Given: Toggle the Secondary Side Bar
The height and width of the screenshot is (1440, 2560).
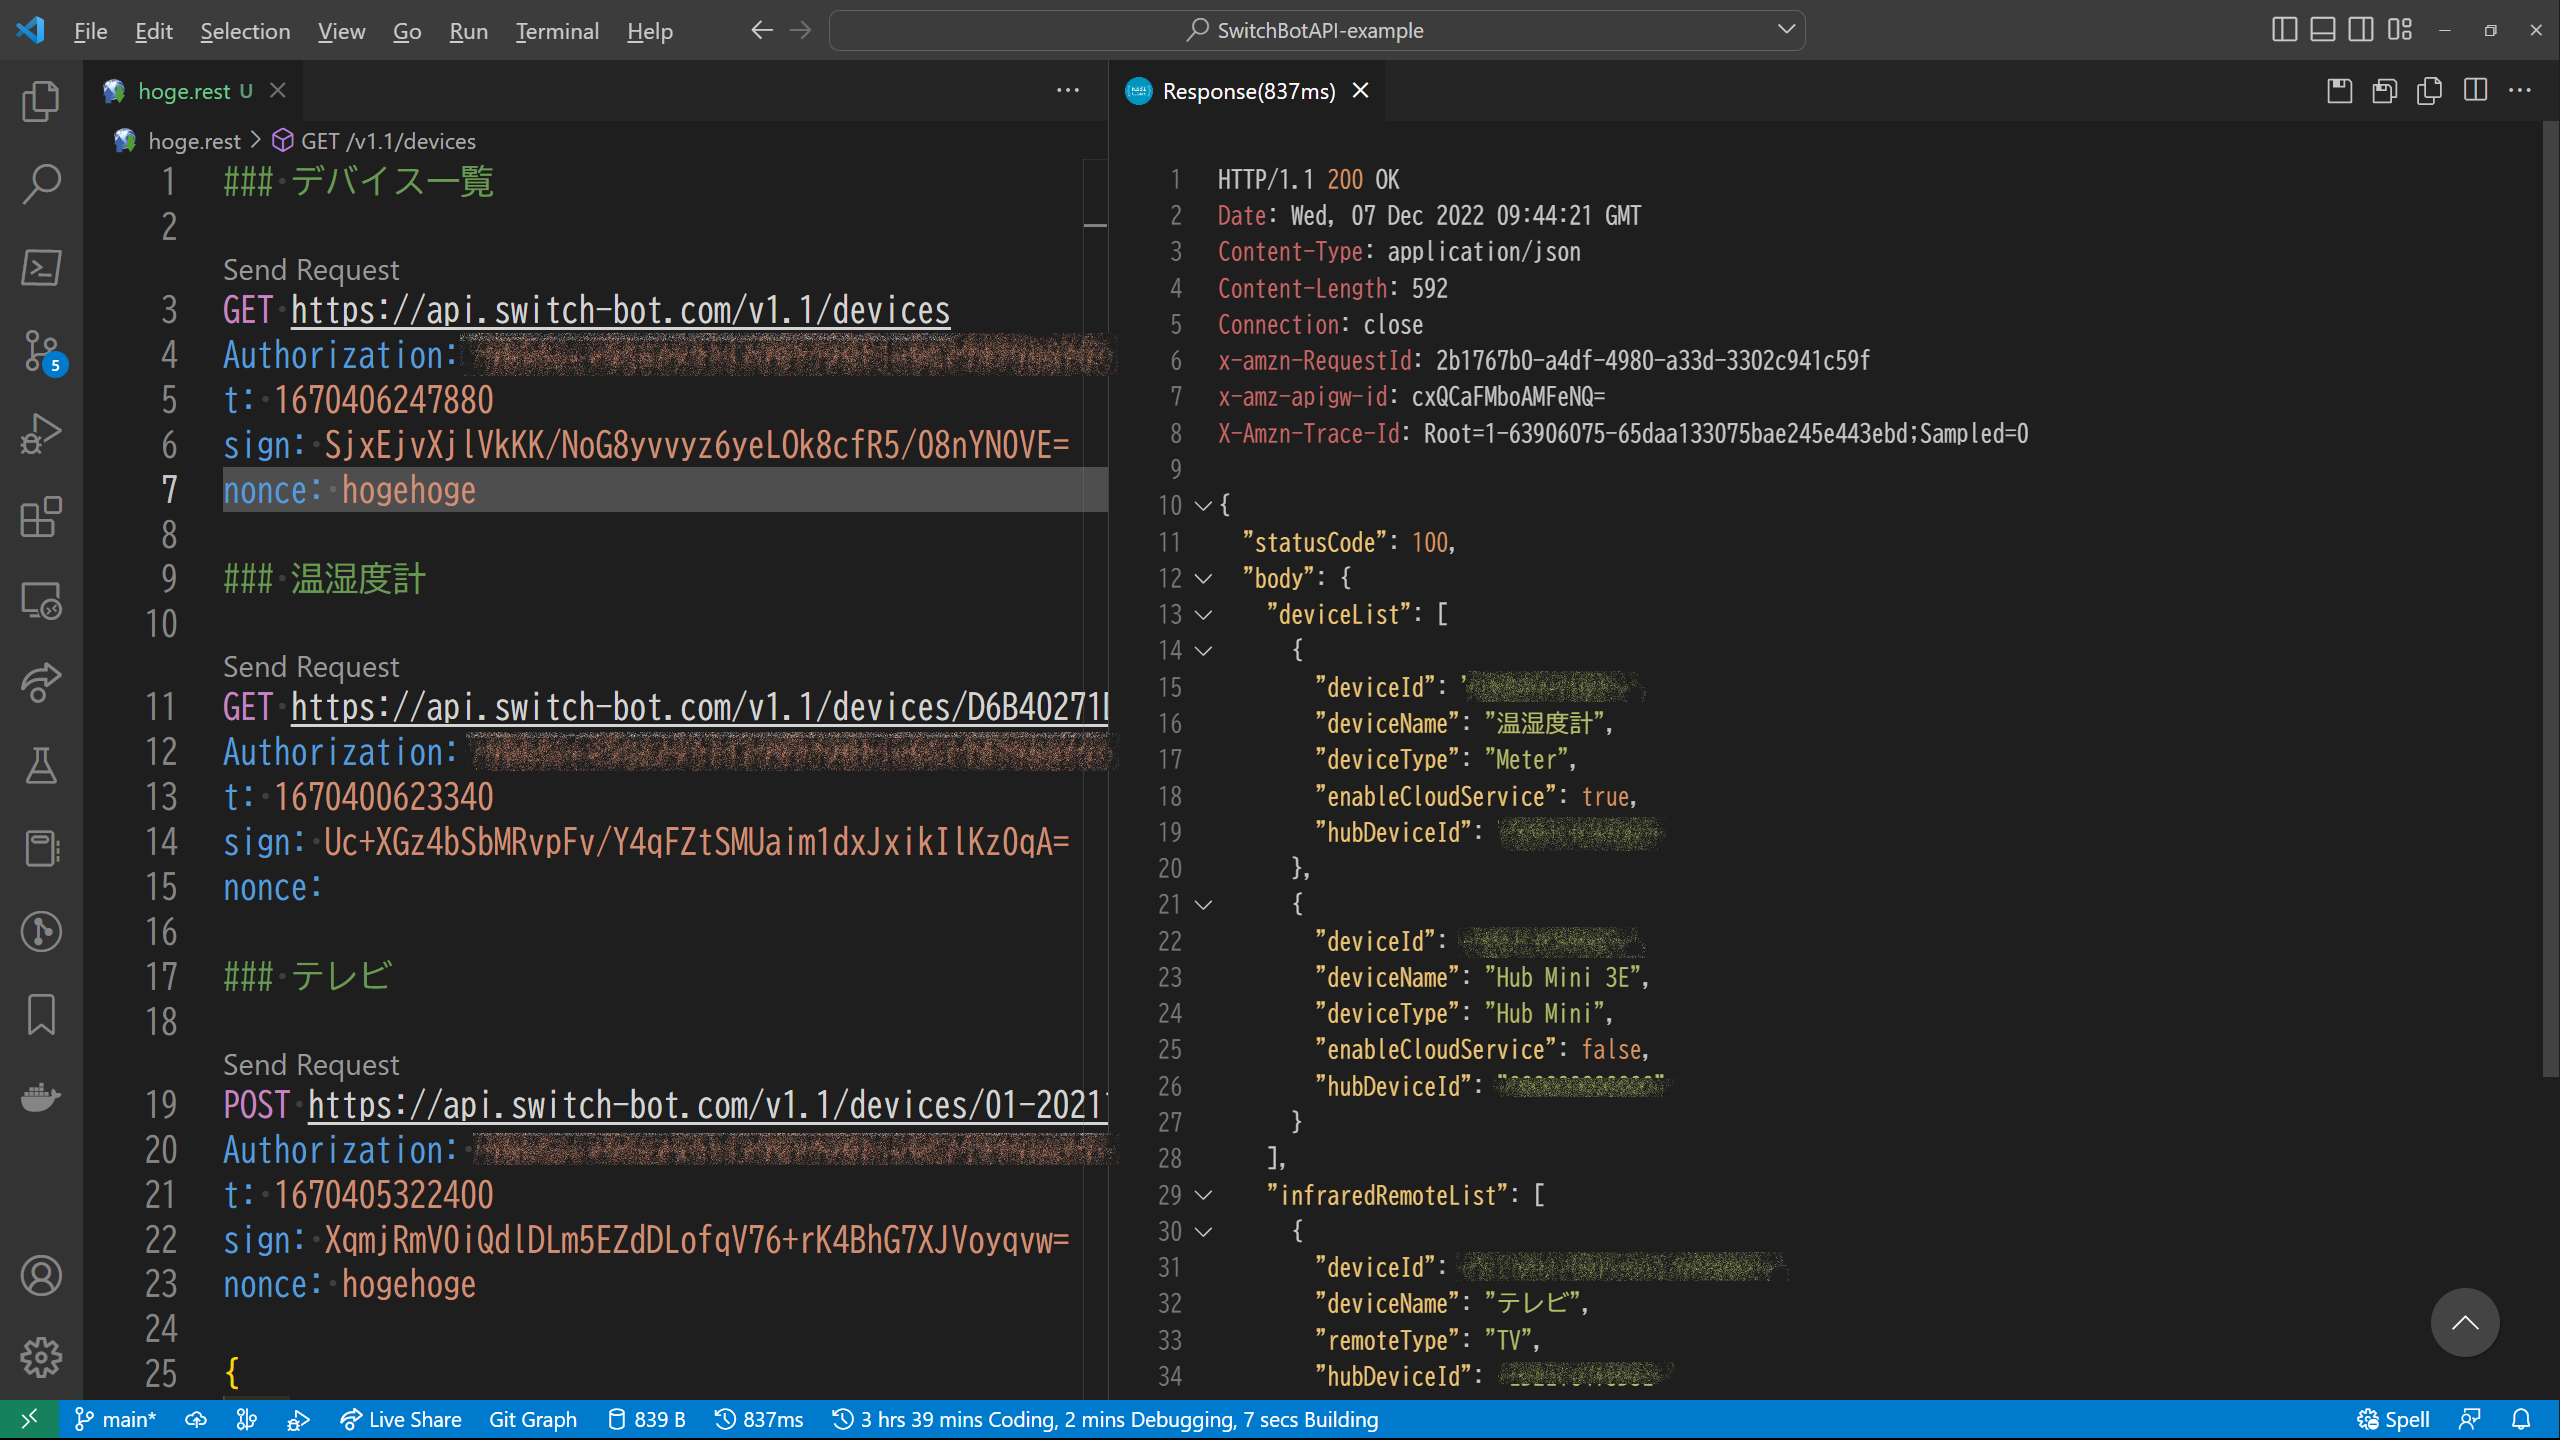Looking at the screenshot, I should click(2359, 30).
